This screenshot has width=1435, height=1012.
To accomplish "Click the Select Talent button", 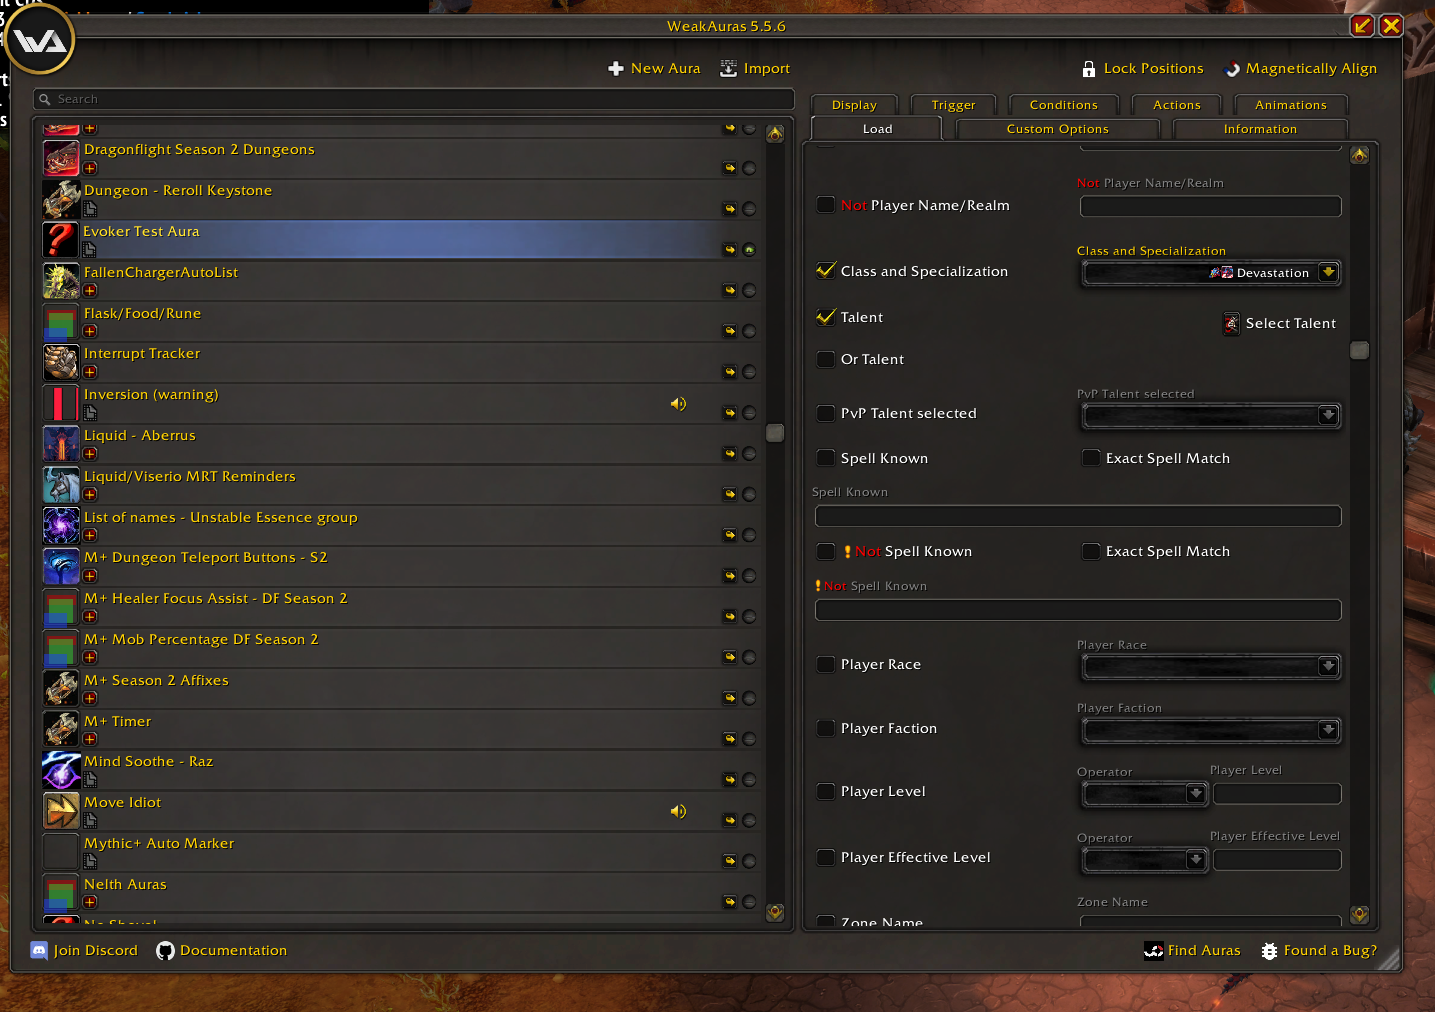I will pos(1280,323).
